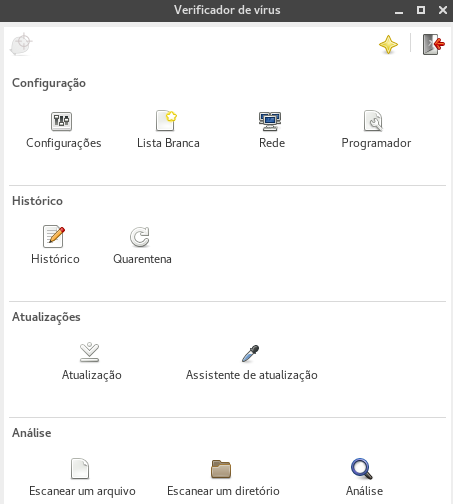Select the 'Escanear um diretório' text label
The image size is (453, 504).
223,491
